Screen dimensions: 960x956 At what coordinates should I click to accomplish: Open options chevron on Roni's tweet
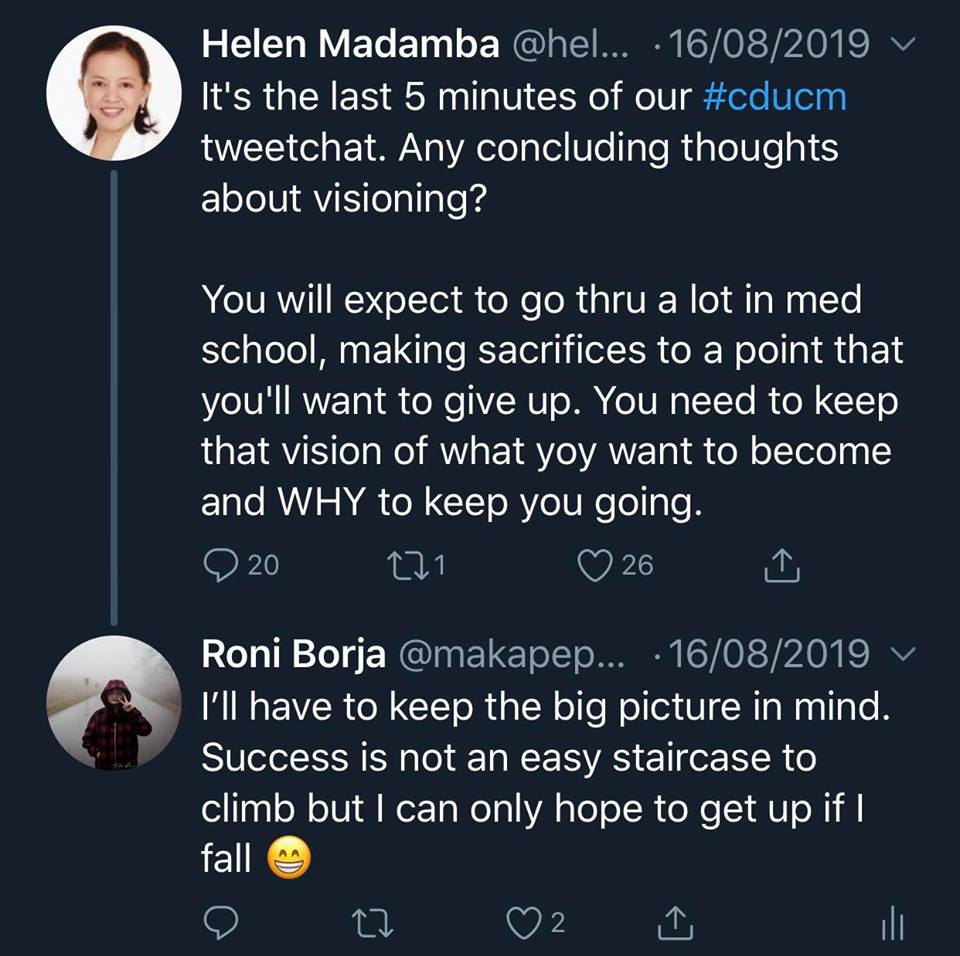[x=901, y=655]
